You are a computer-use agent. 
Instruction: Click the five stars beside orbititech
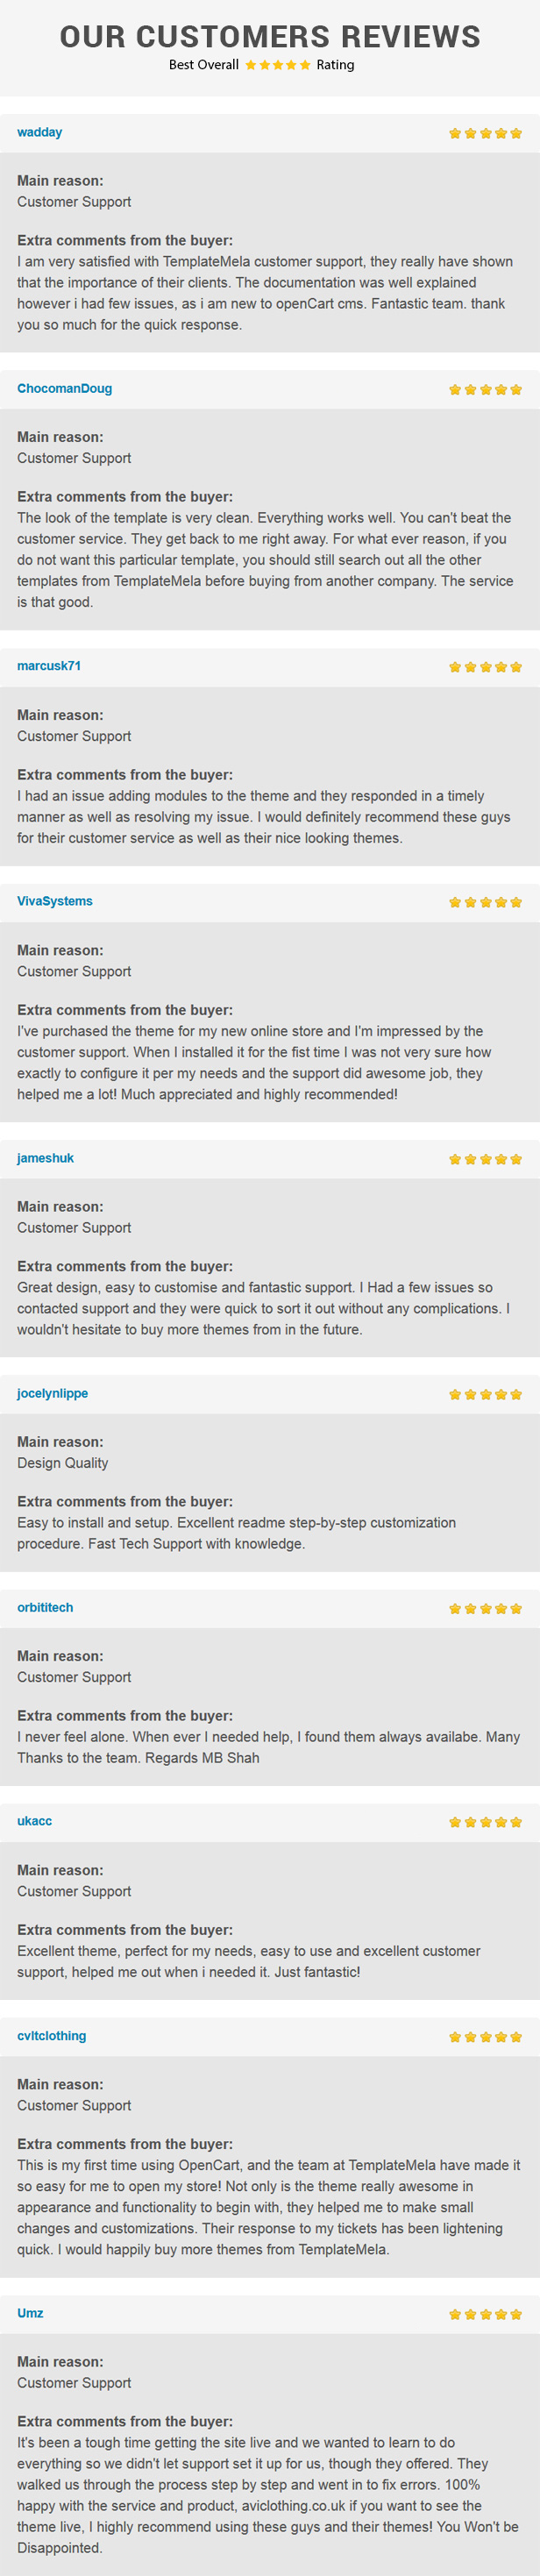coord(485,1607)
